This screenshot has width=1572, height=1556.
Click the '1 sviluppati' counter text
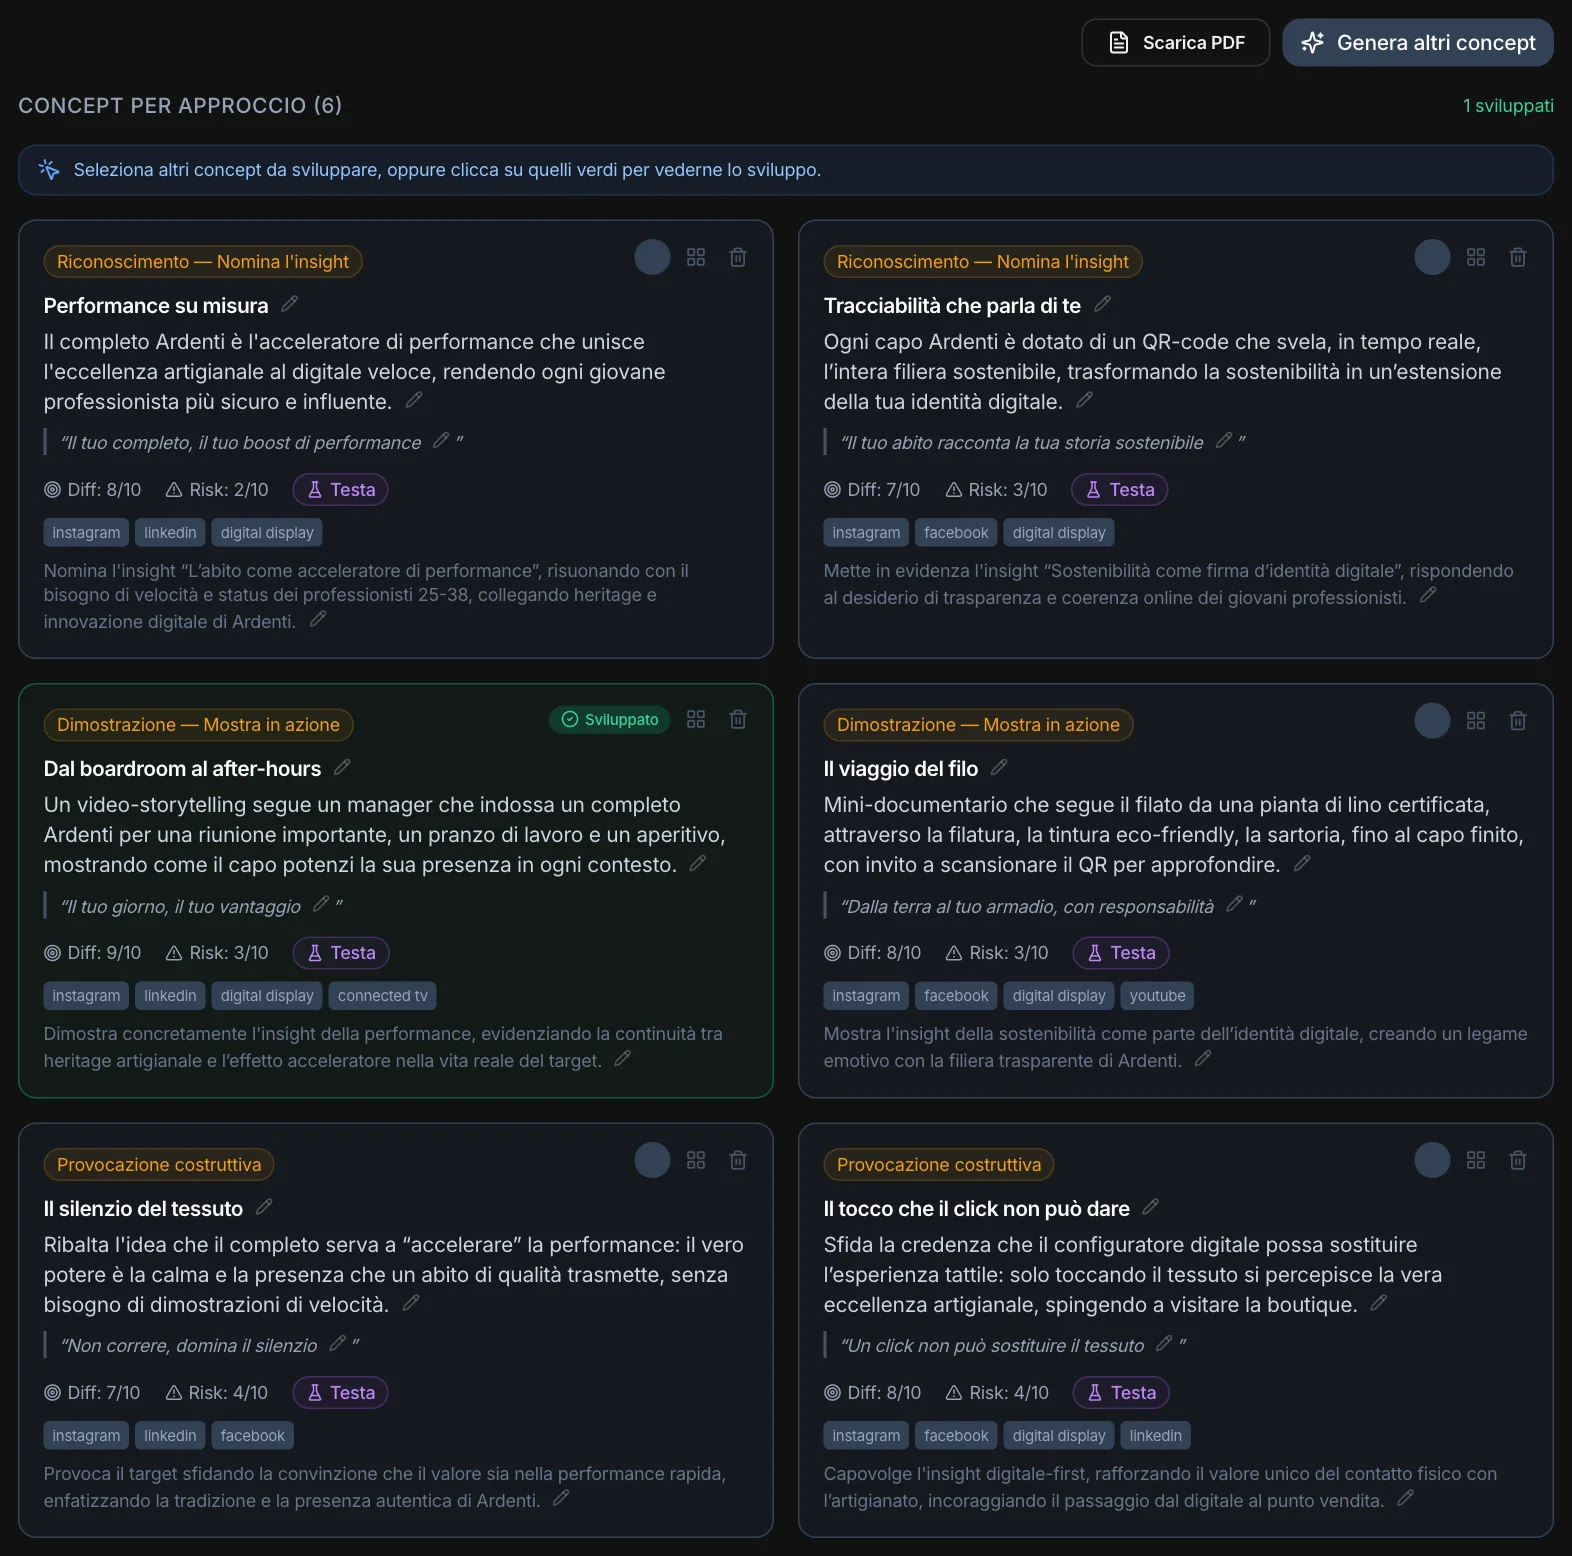1508,106
